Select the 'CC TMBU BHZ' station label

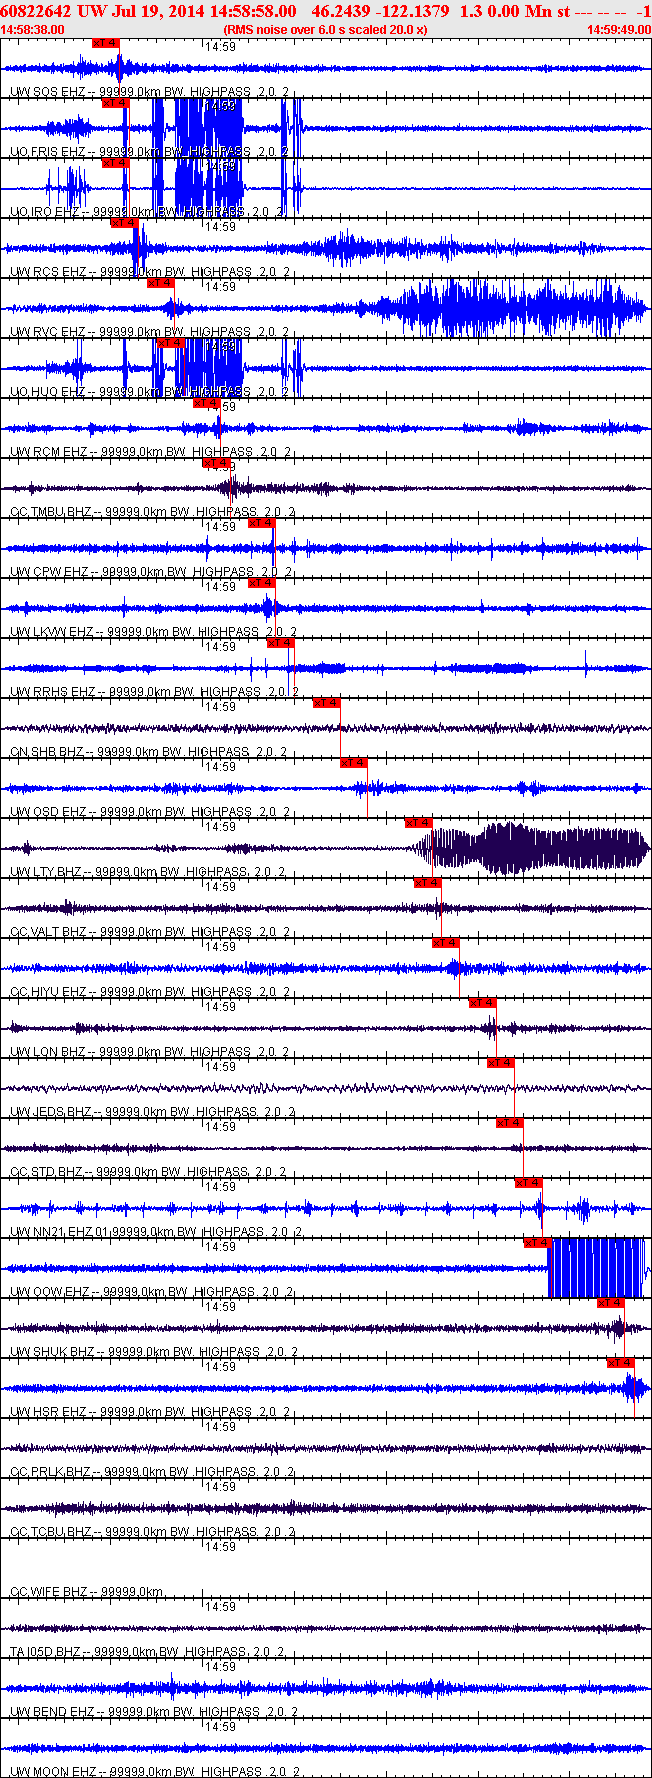[x=50, y=512]
